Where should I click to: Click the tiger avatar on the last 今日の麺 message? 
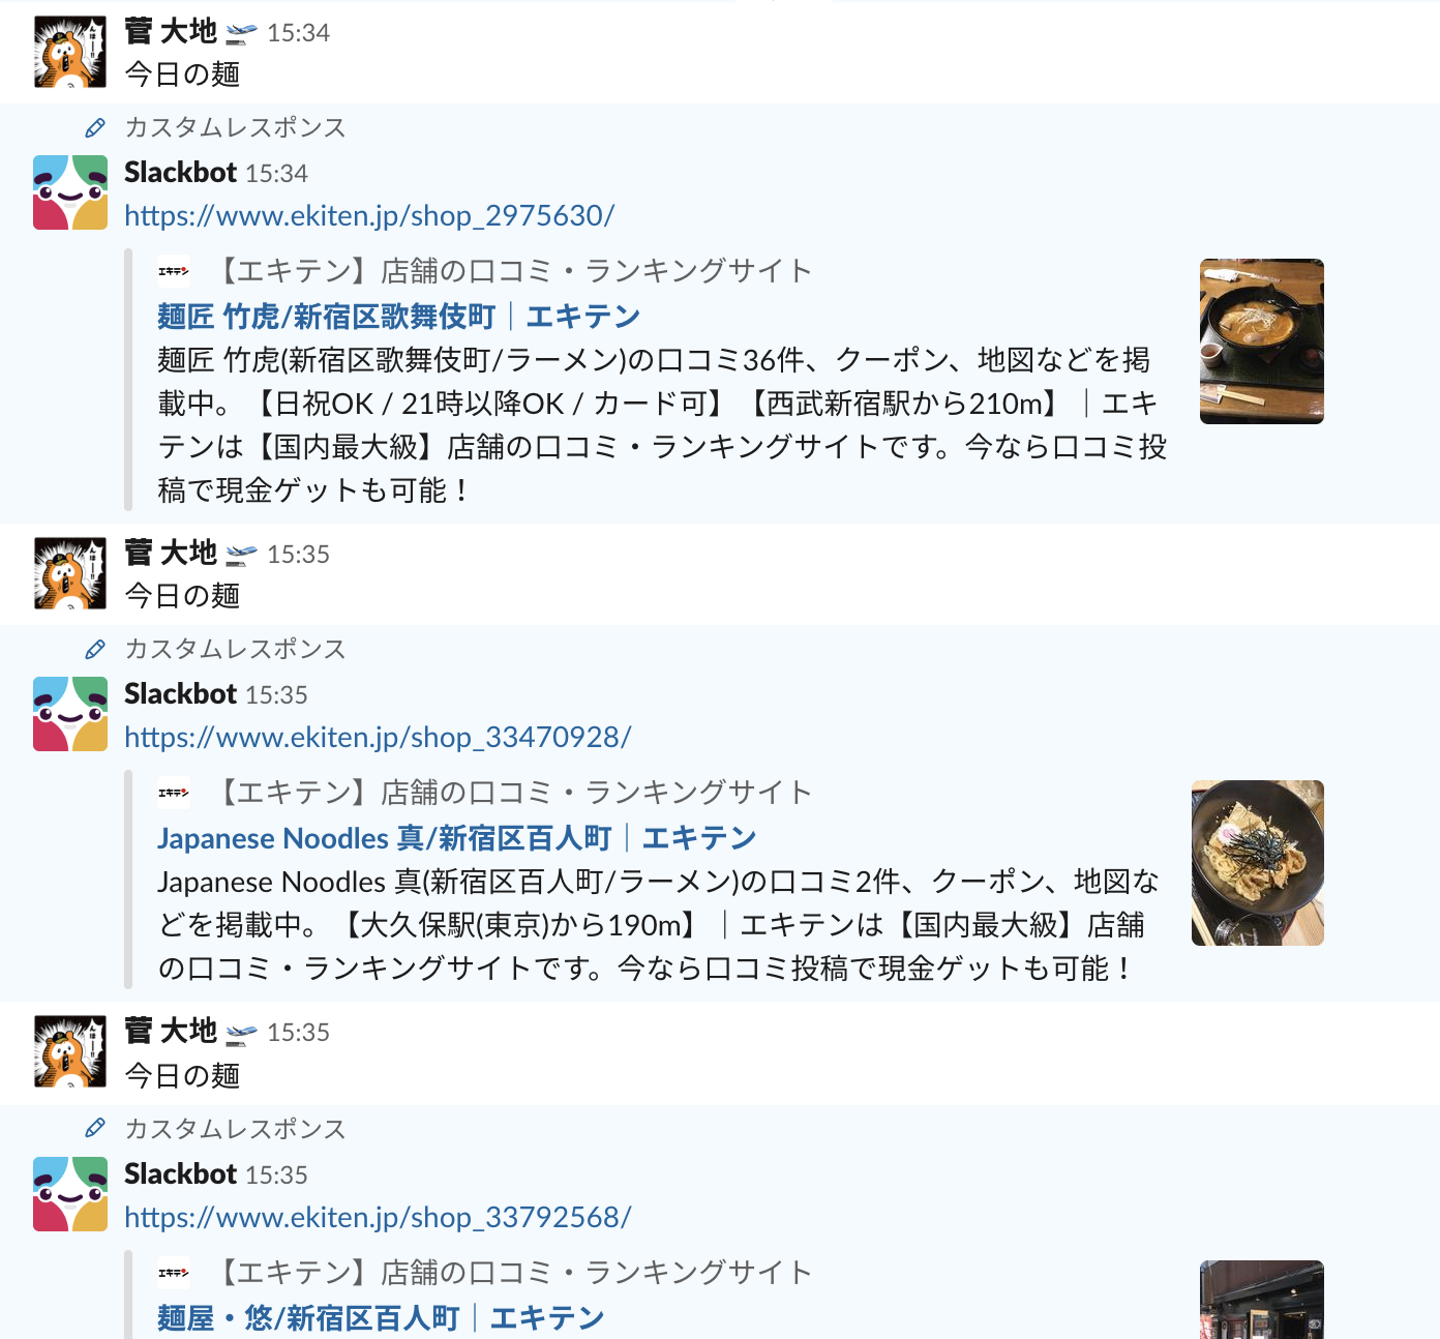[70, 1051]
